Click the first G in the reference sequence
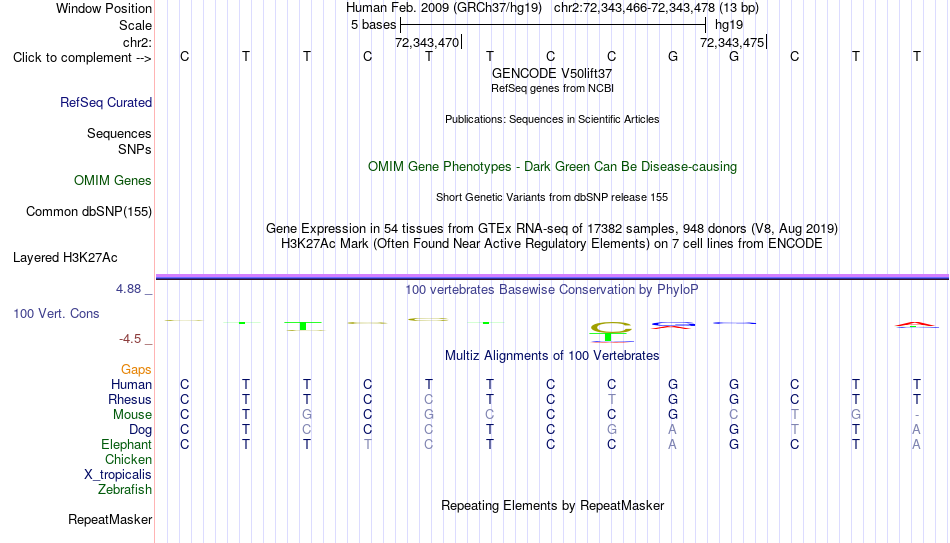Viewport: 950px width, 543px height. (x=673, y=56)
